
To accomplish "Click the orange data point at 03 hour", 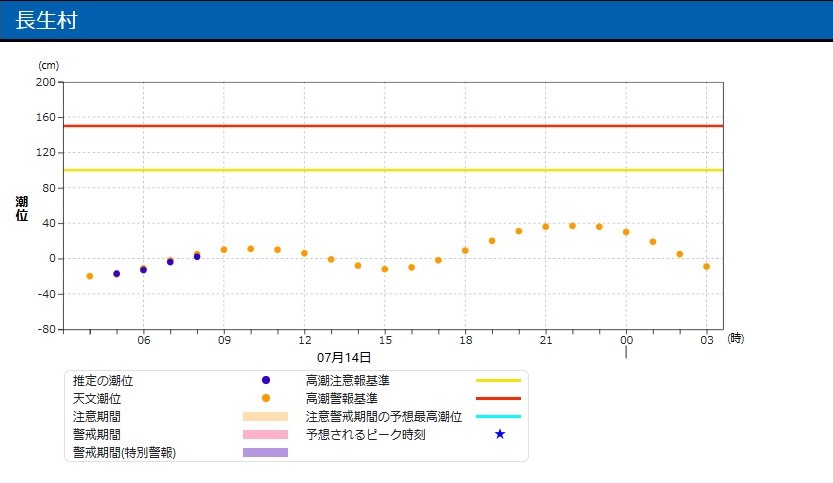I will [706, 267].
